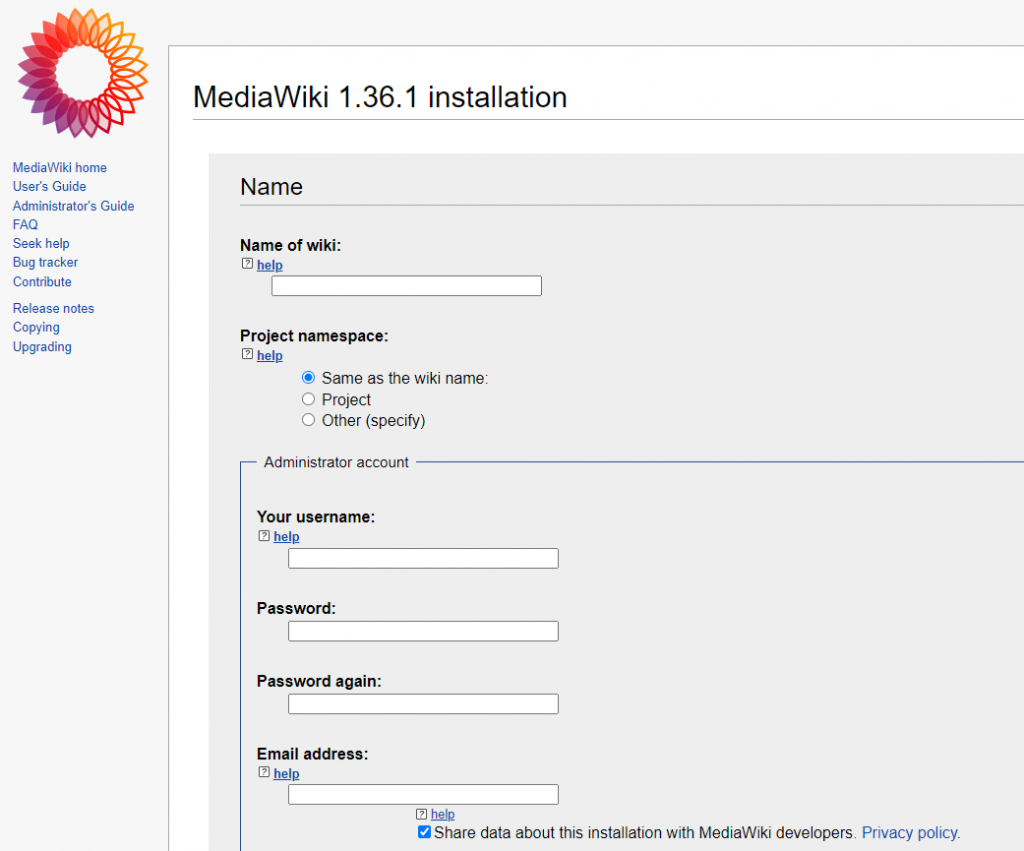The width and height of the screenshot is (1024, 851).
Task: Click the question mark icon beside Name of wiki help
Action: point(246,263)
